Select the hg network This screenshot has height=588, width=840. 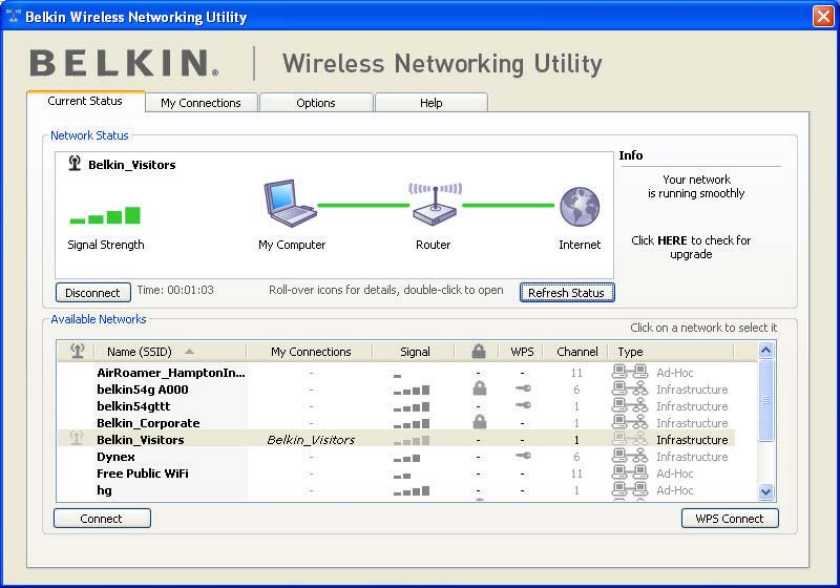pos(104,491)
